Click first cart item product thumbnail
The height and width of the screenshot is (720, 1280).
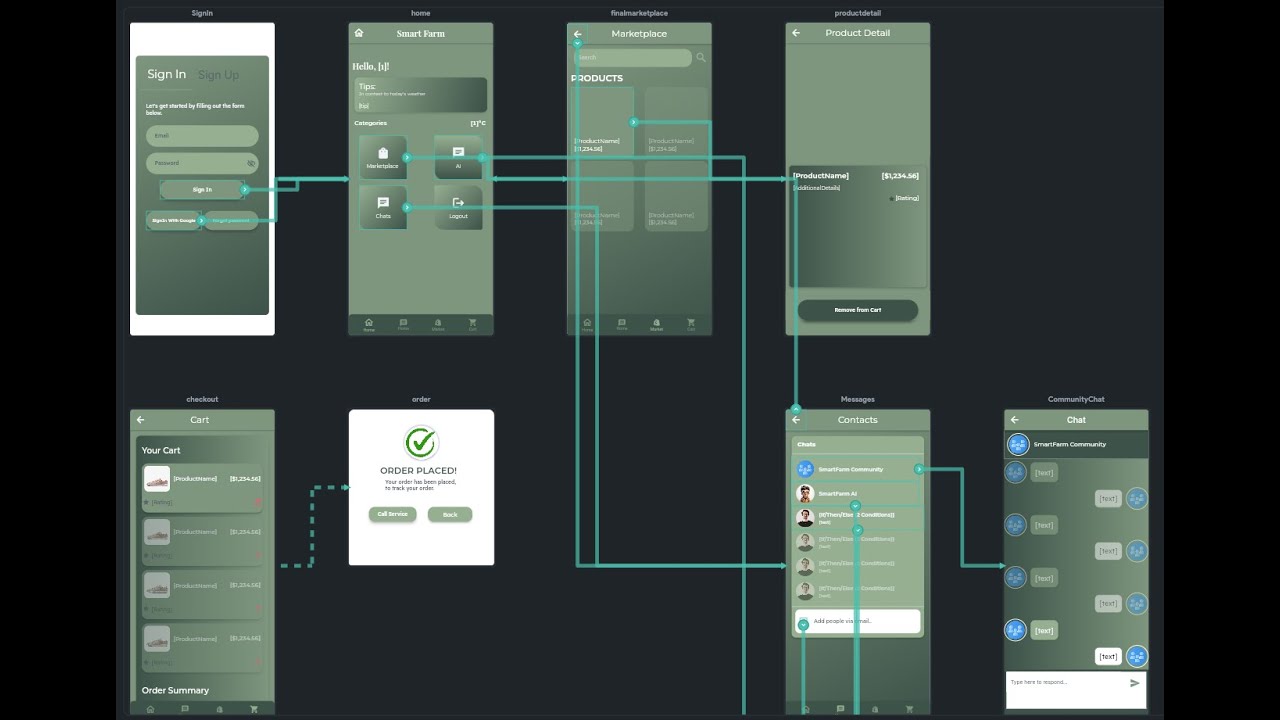[x=157, y=478]
